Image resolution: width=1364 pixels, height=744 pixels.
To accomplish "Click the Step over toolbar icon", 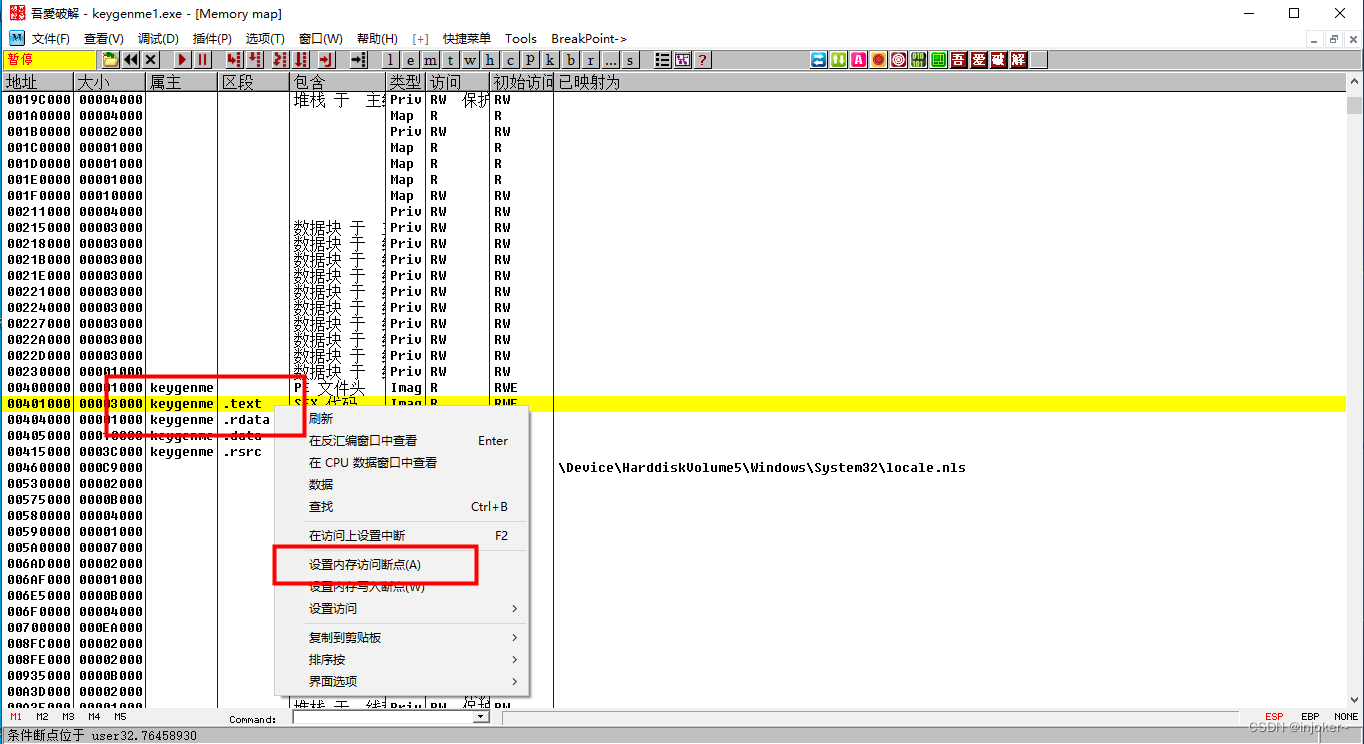I will pyautogui.click(x=254, y=60).
